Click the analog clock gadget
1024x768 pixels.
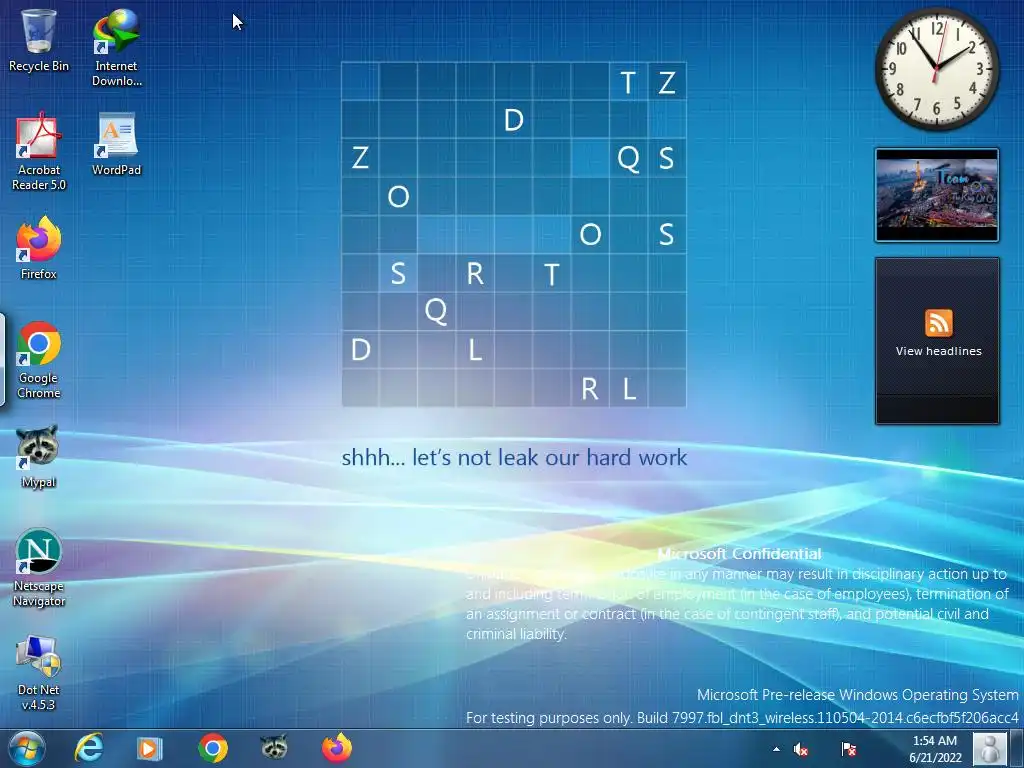[x=936, y=69]
